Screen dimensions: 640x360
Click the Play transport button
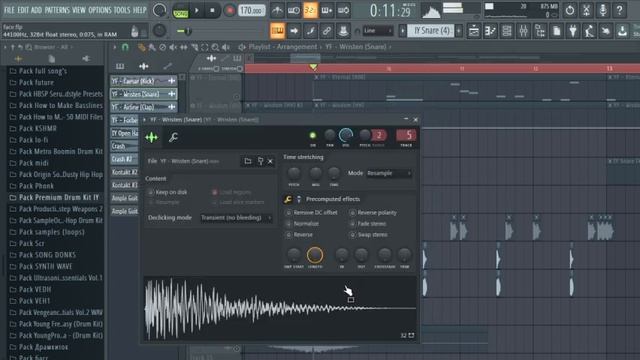tap(197, 11)
